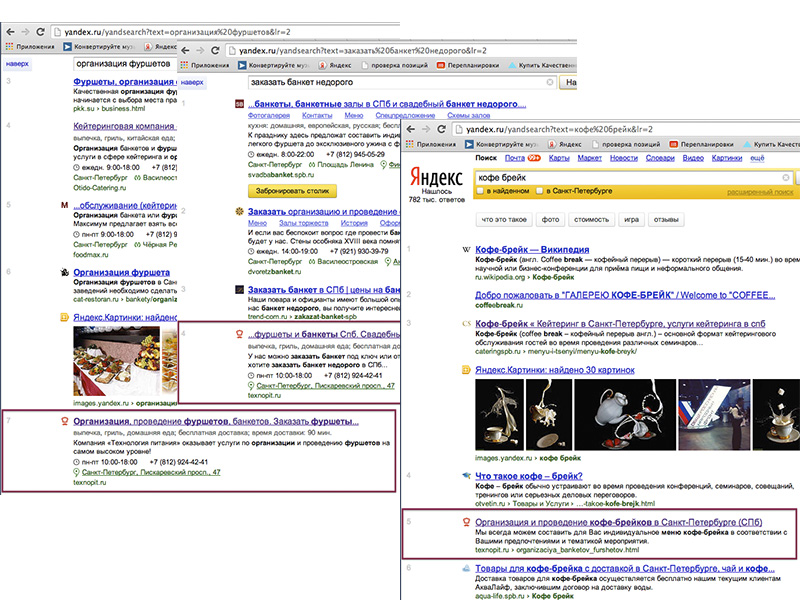
Task: Click the 'Забронировать столик' button
Action: pos(292,191)
